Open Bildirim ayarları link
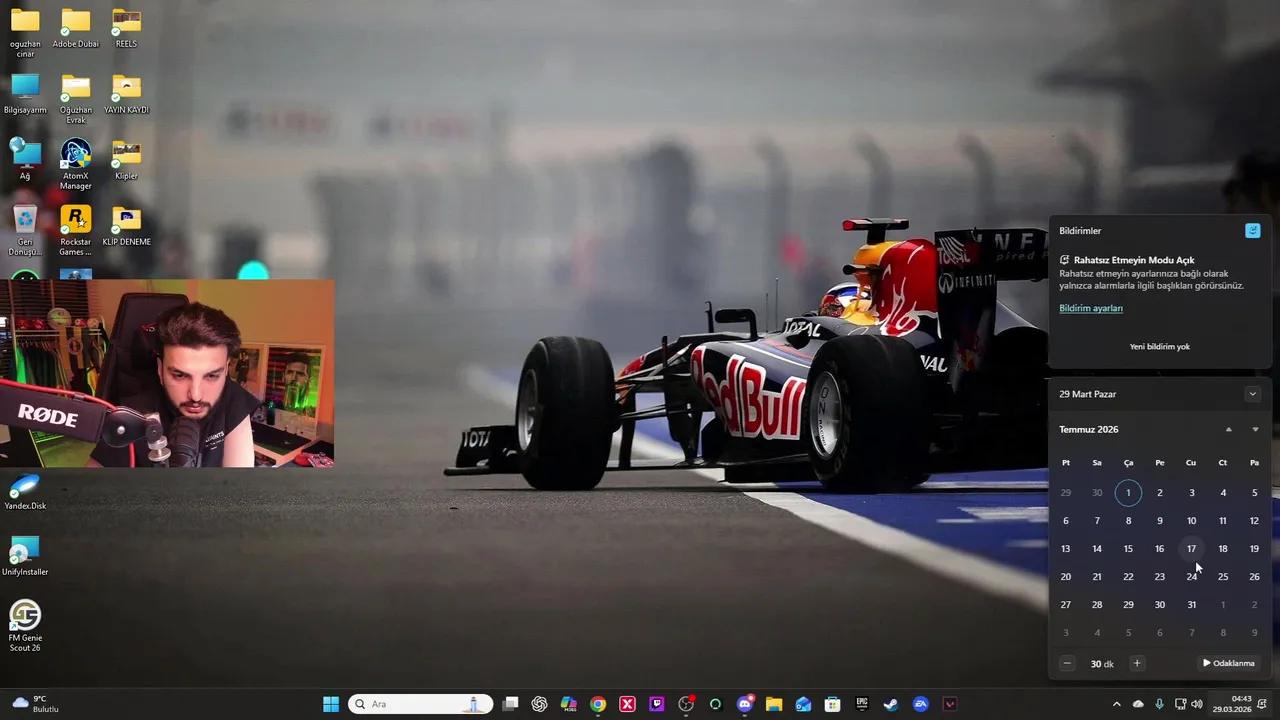 (x=1091, y=308)
